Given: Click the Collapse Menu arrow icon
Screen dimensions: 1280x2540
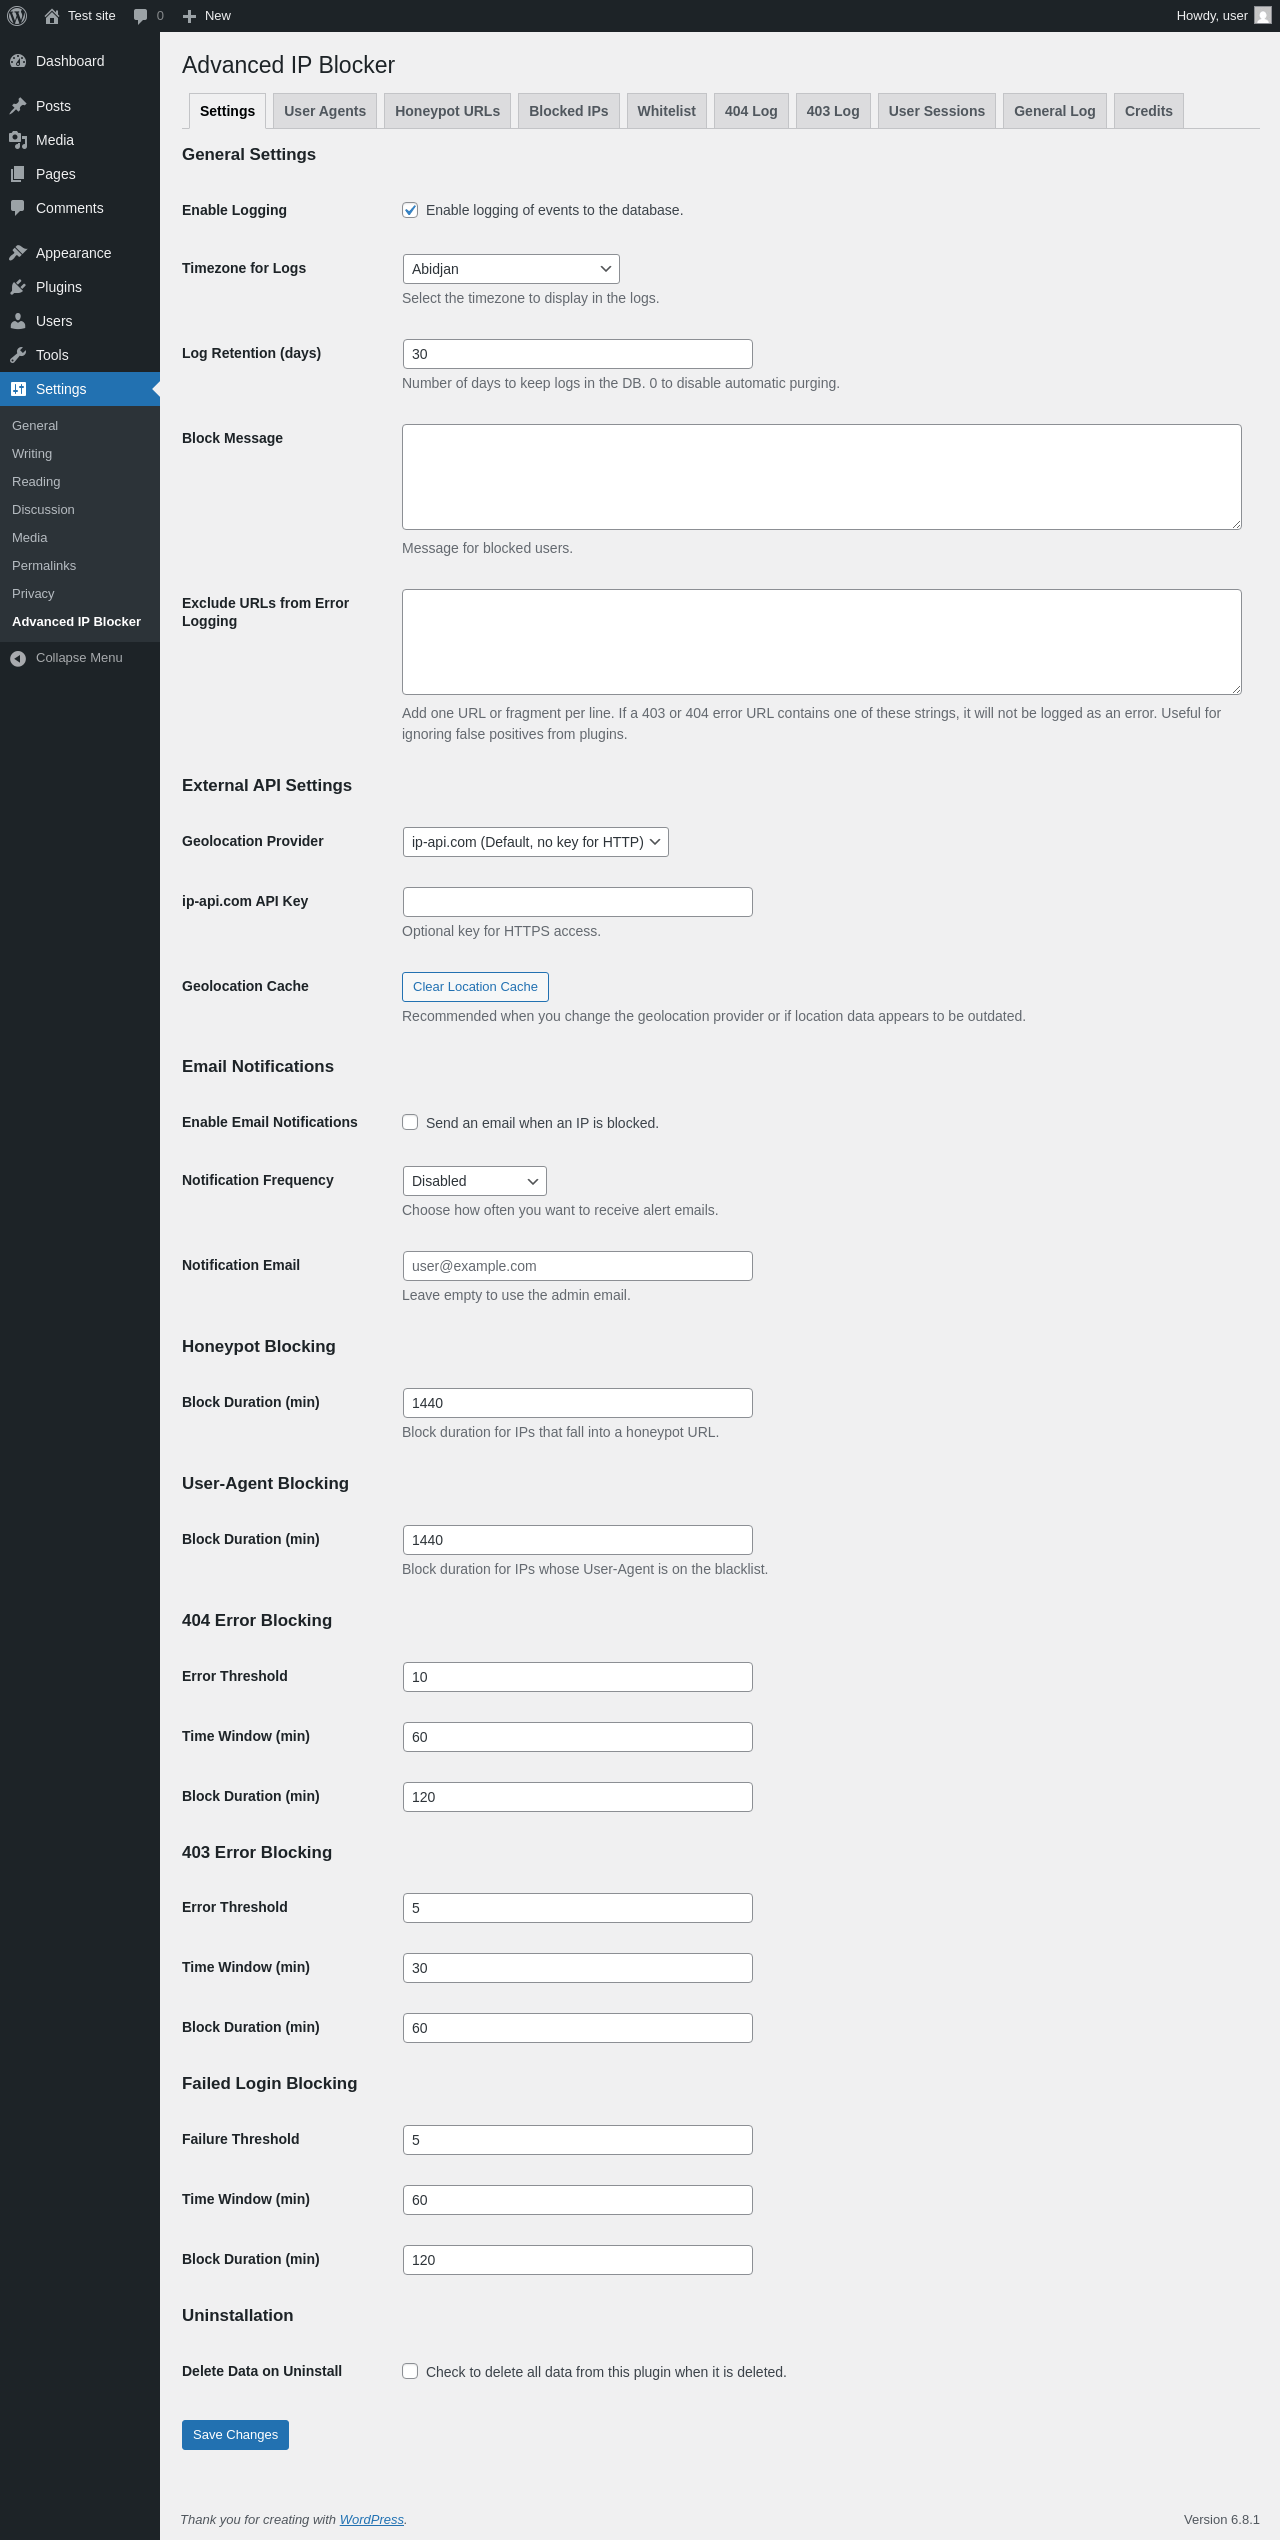Looking at the screenshot, I should click(x=18, y=658).
